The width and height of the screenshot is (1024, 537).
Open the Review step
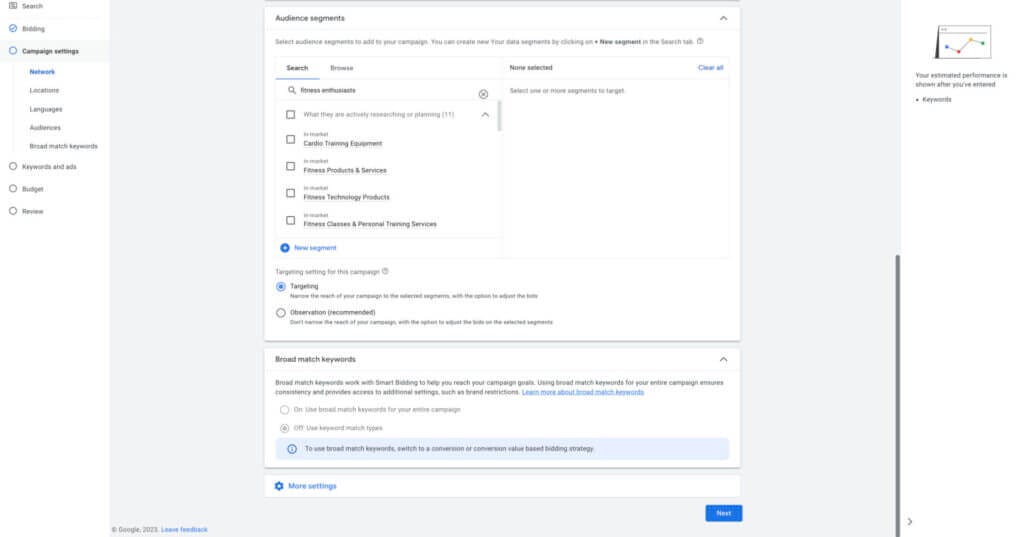click(33, 211)
